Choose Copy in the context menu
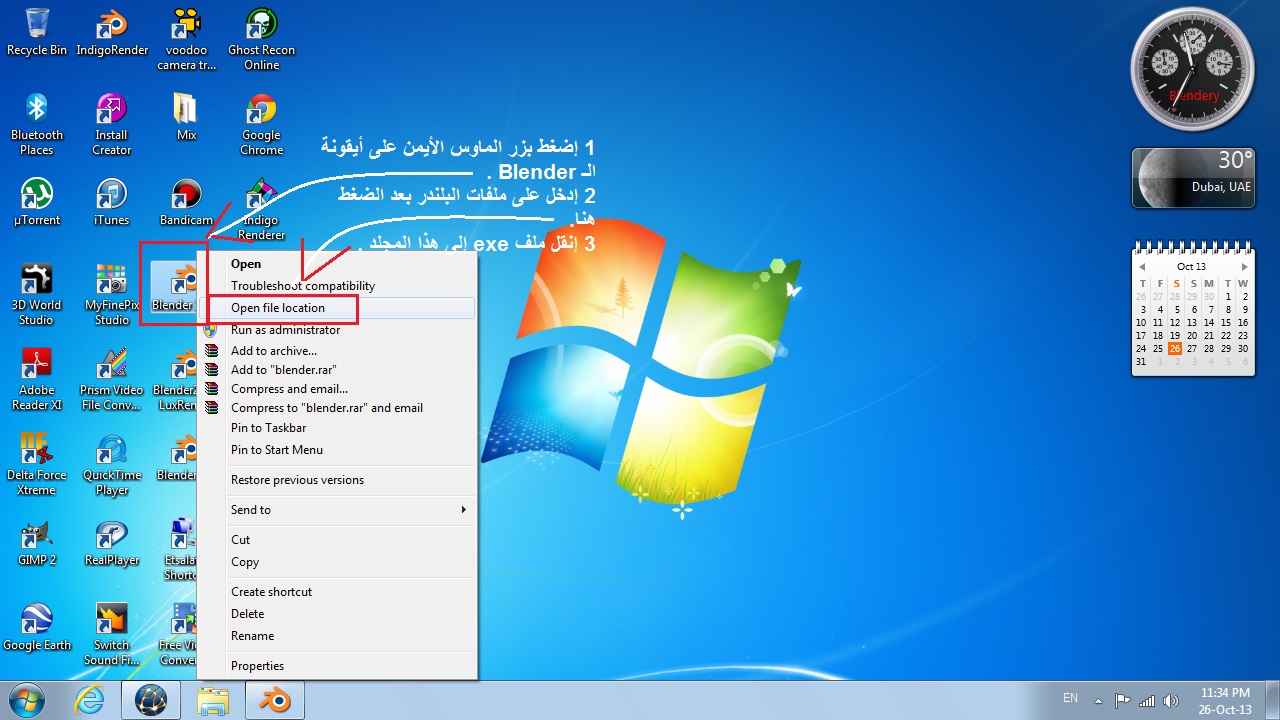Viewport: 1280px width, 720px height. [338, 562]
